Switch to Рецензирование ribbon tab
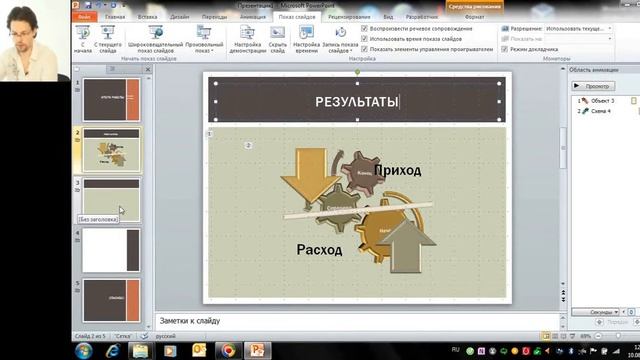The width and height of the screenshot is (640, 360). 349,17
